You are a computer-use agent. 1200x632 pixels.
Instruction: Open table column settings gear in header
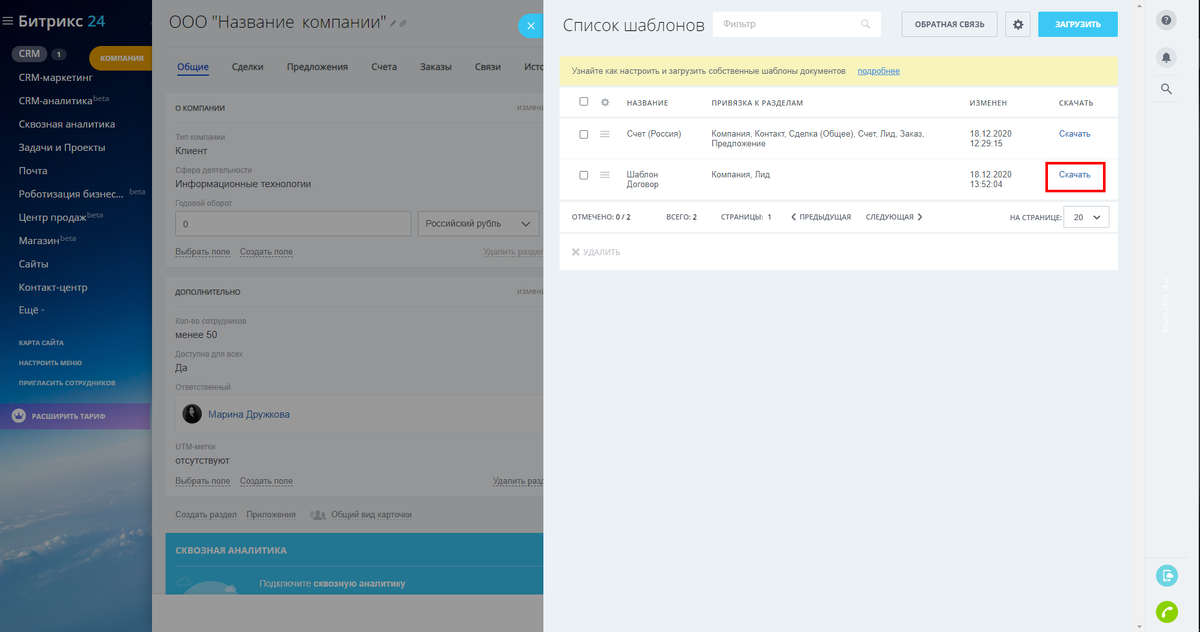(x=605, y=103)
